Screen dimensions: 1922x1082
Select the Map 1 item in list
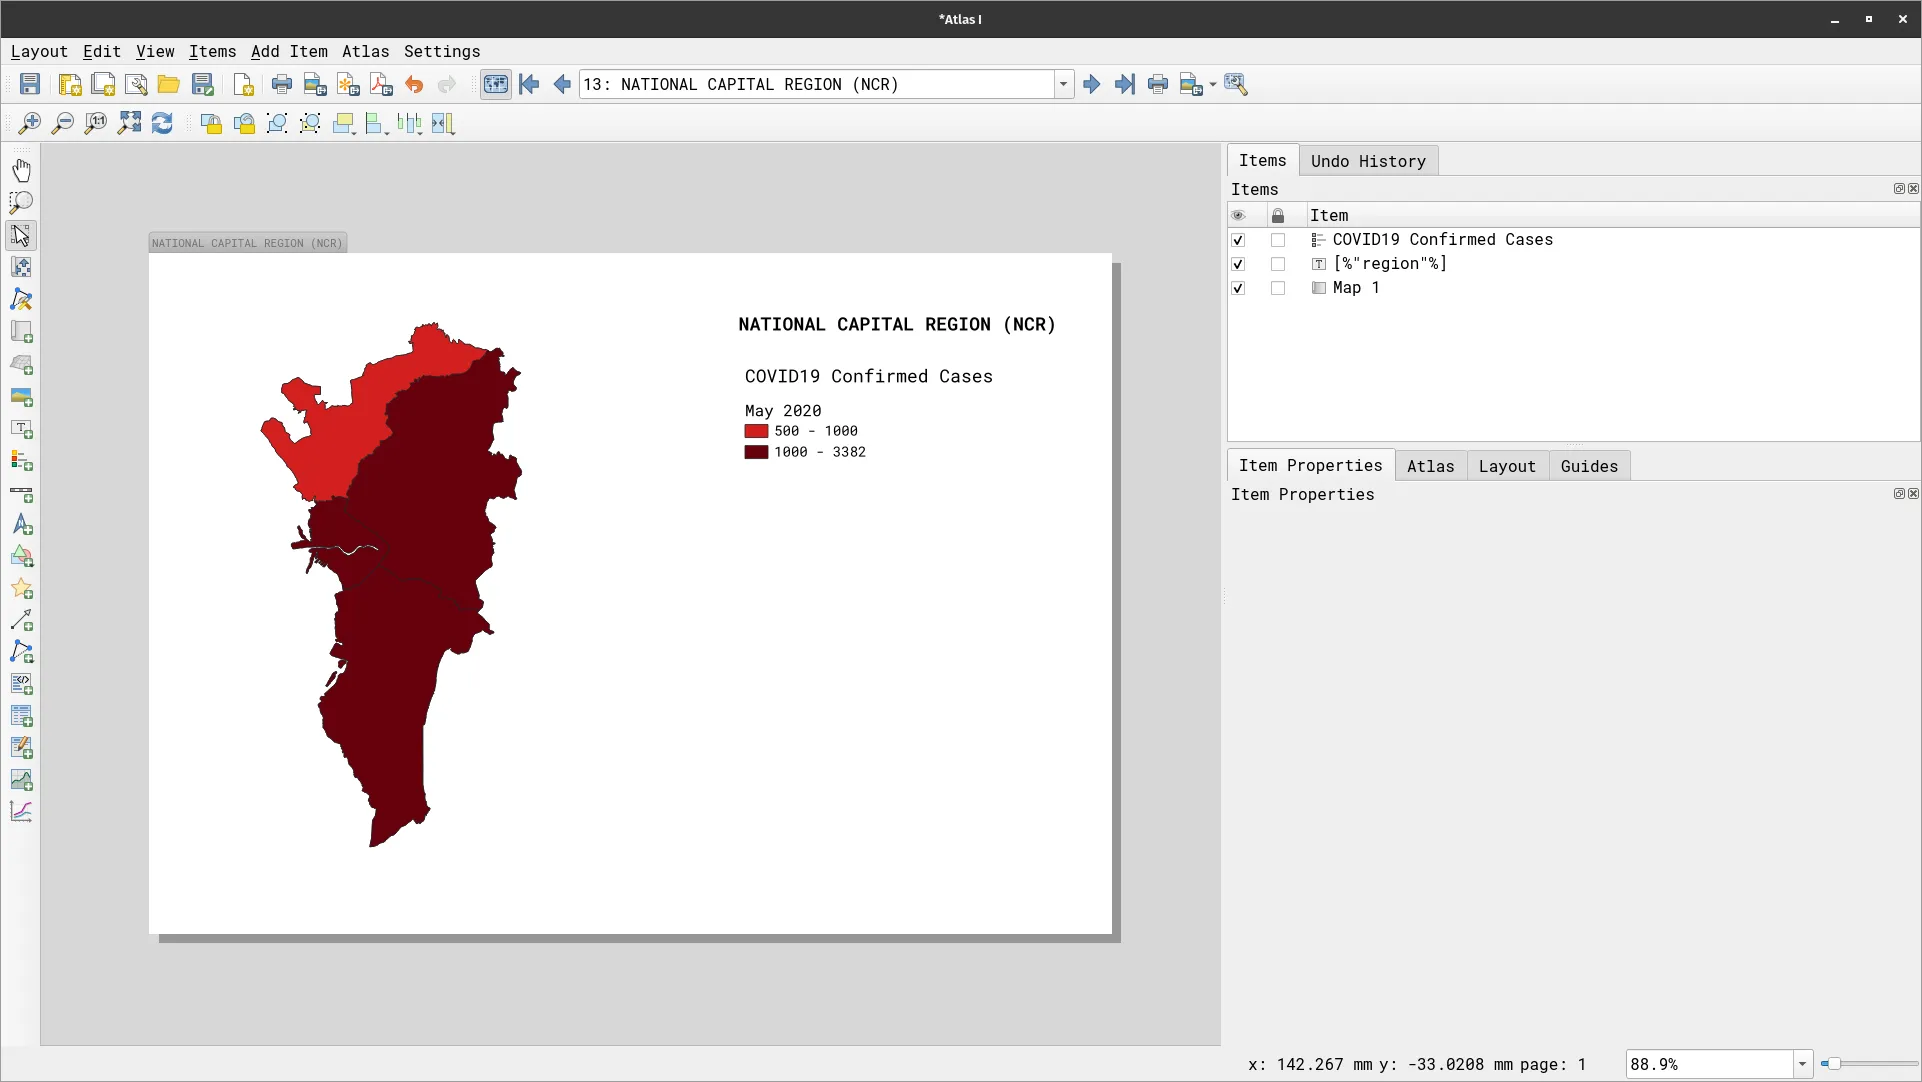1355,288
